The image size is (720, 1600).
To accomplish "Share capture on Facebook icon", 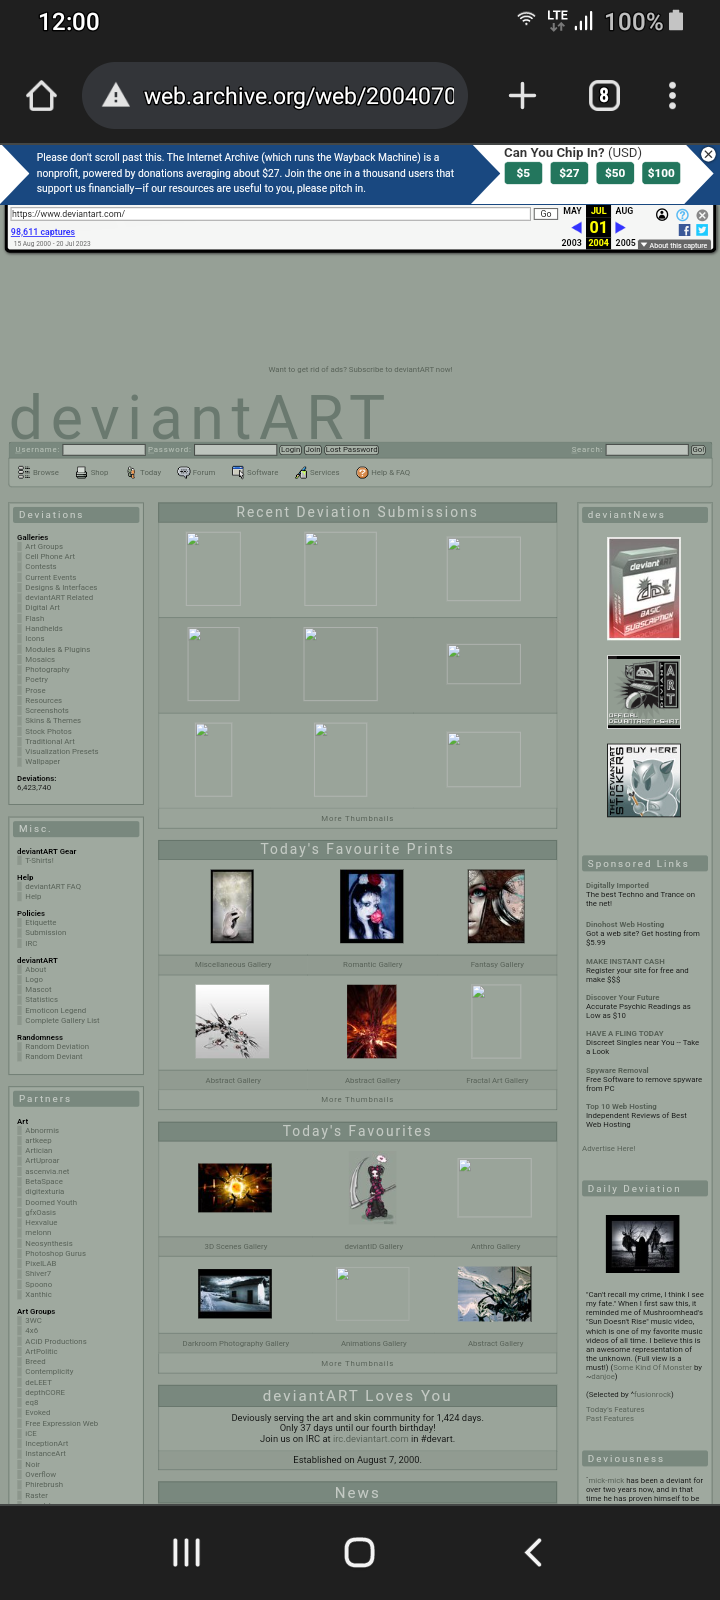I will [685, 230].
